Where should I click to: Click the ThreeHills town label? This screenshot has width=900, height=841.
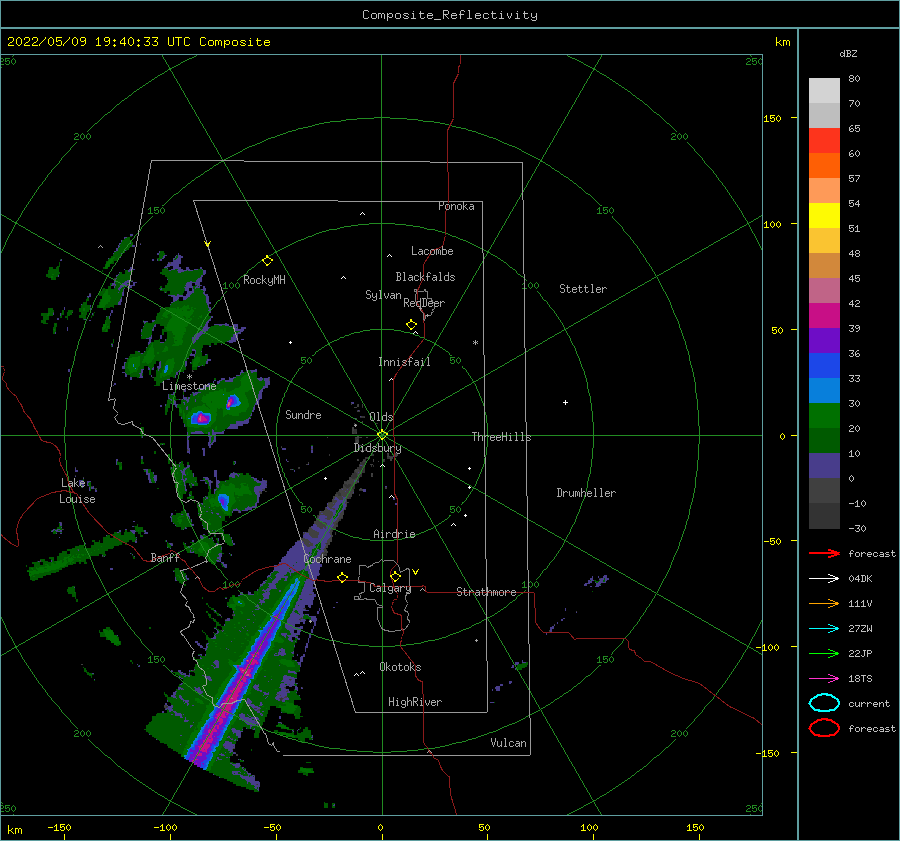502,437
